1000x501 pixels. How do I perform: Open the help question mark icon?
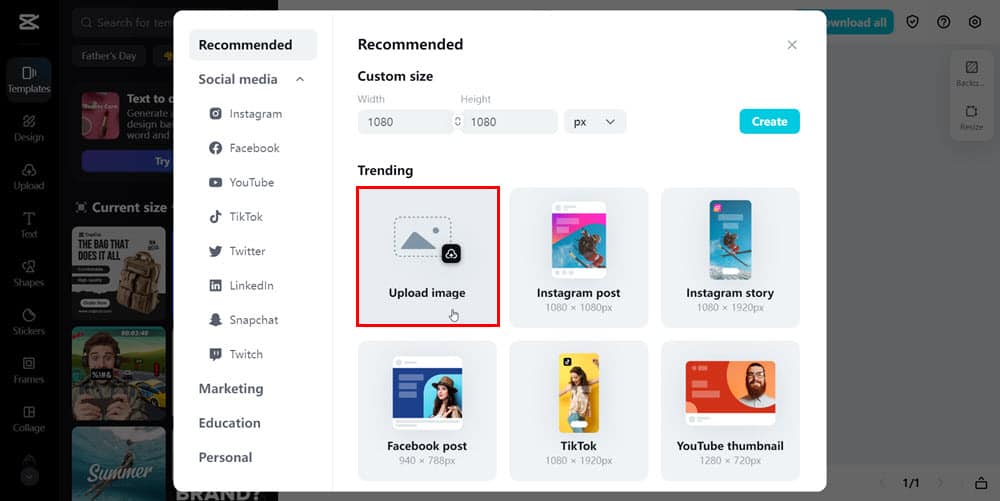944,22
